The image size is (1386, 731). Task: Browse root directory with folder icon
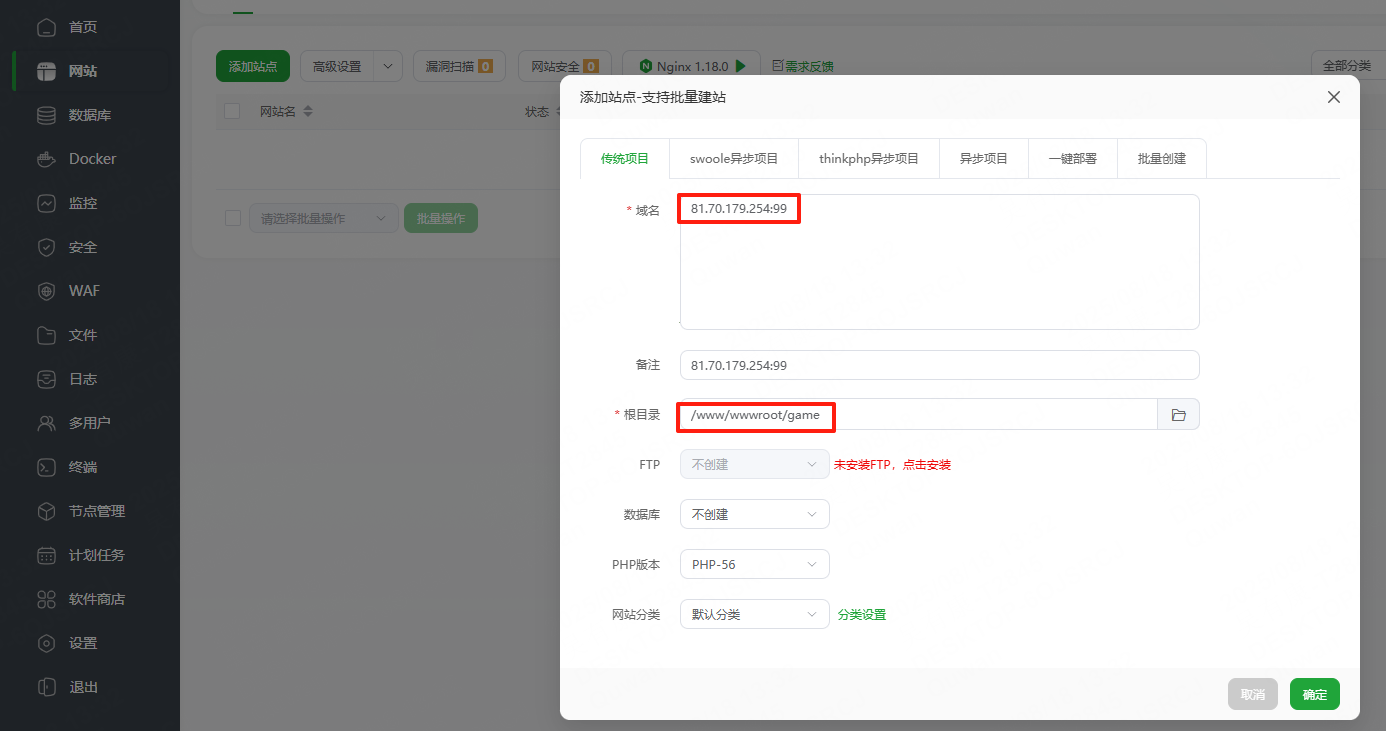(1178, 415)
